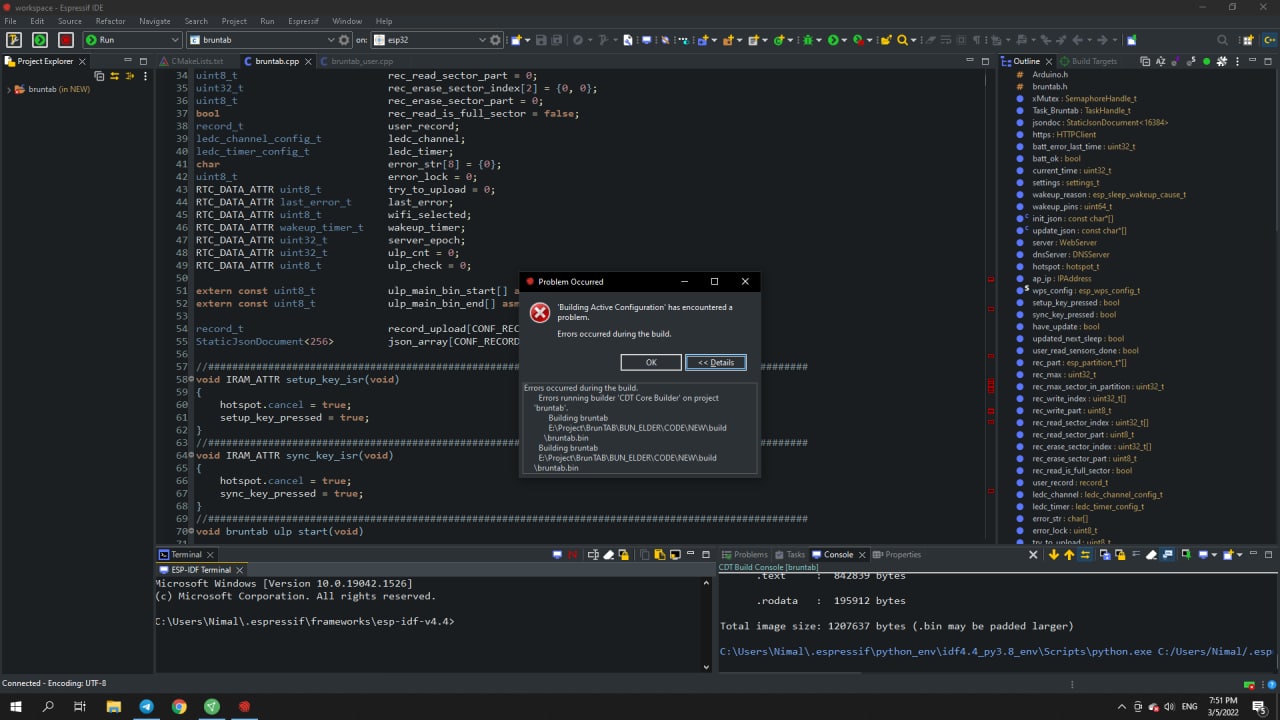Image resolution: width=1280 pixels, height=720 pixels.
Task: Click OK in the Problem Occurred dialog
Action: [651, 362]
